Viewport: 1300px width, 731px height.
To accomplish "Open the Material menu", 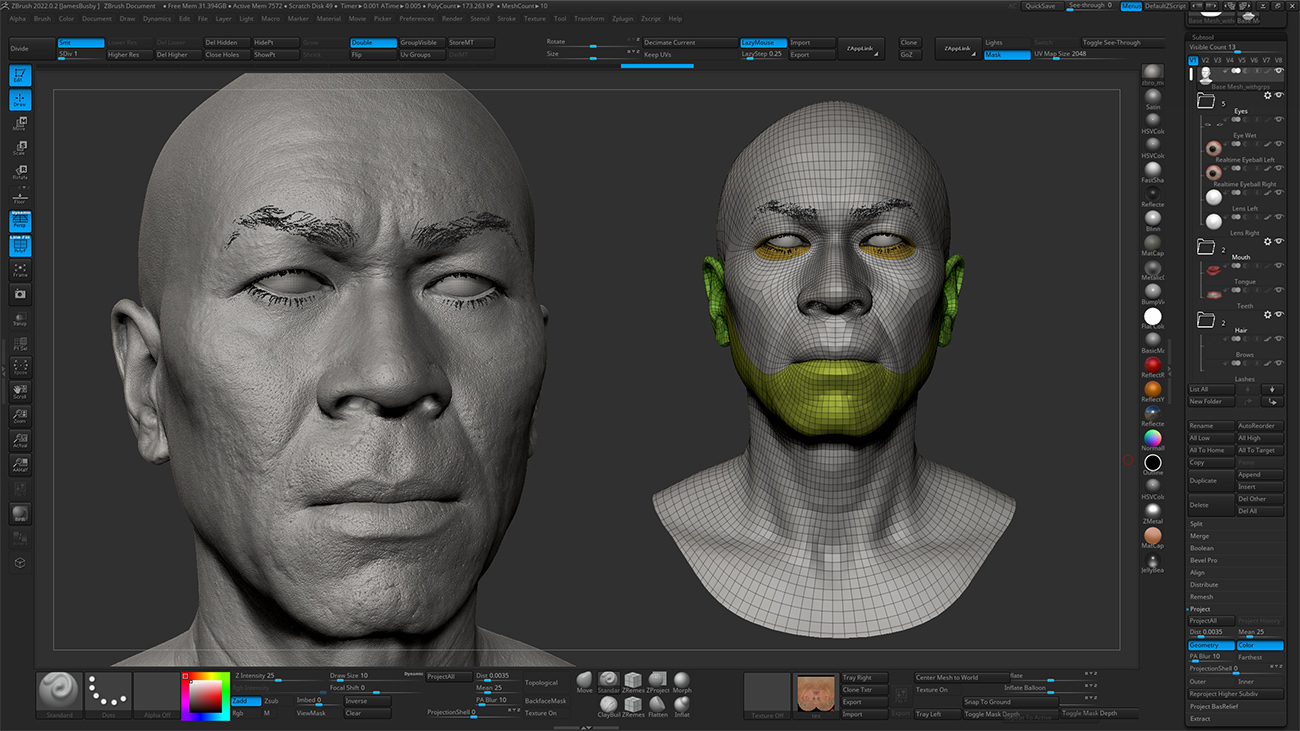I will tap(328, 18).
